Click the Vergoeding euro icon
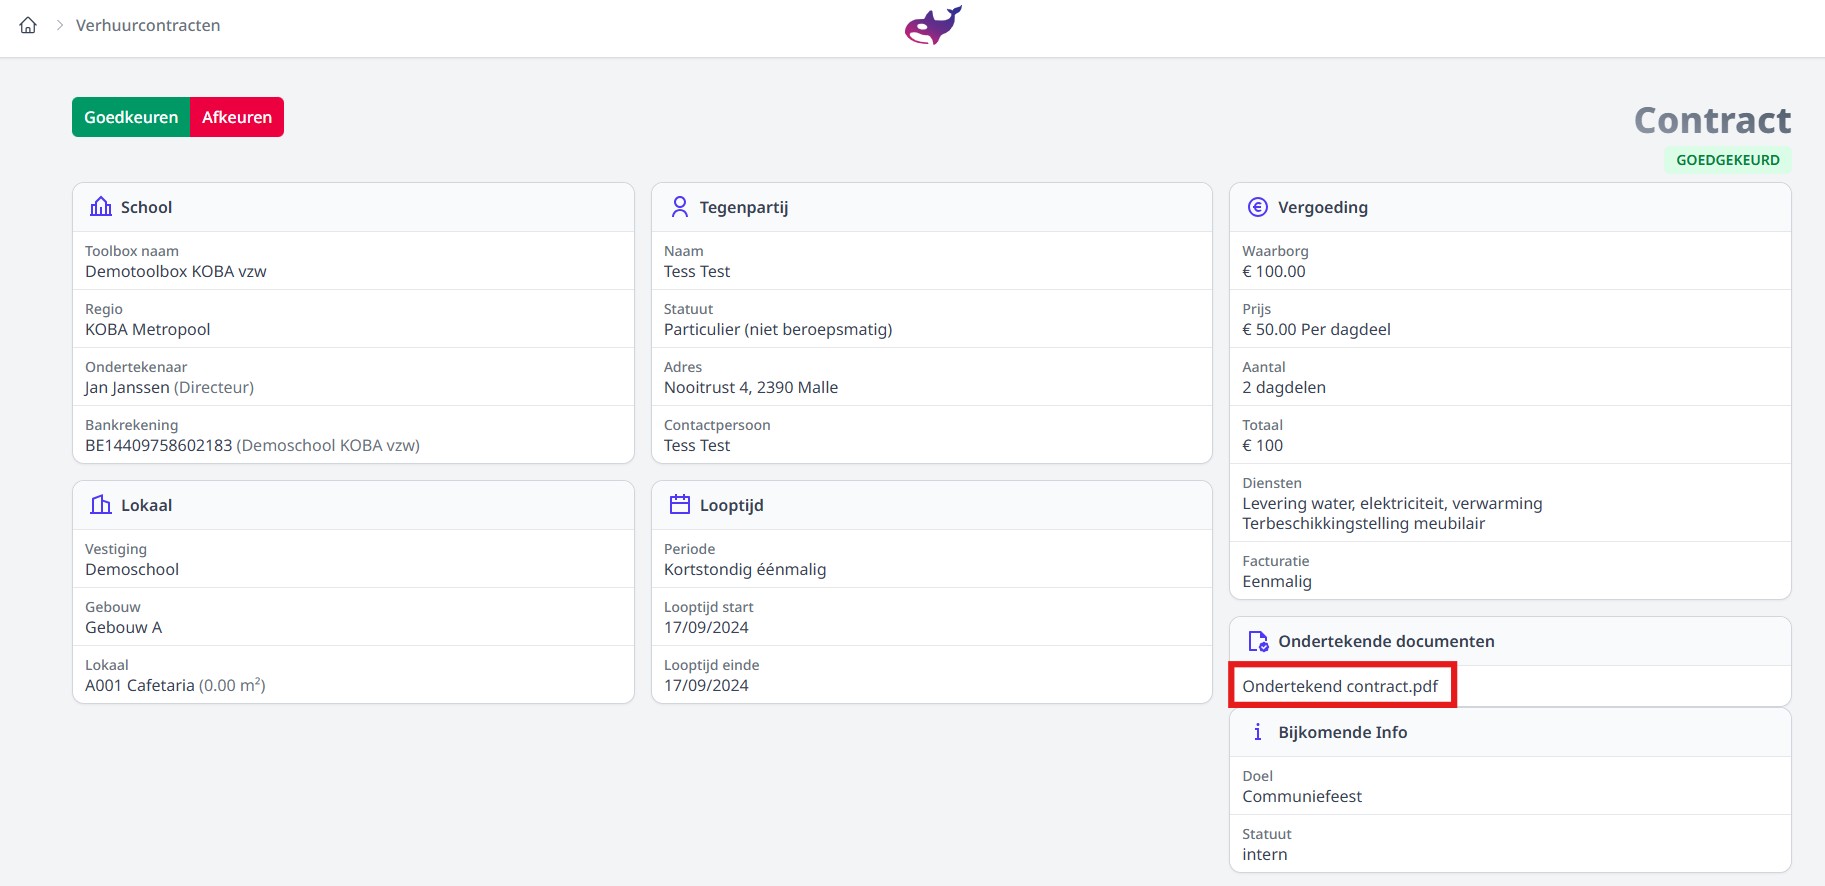This screenshot has height=886, width=1825. coord(1258,207)
